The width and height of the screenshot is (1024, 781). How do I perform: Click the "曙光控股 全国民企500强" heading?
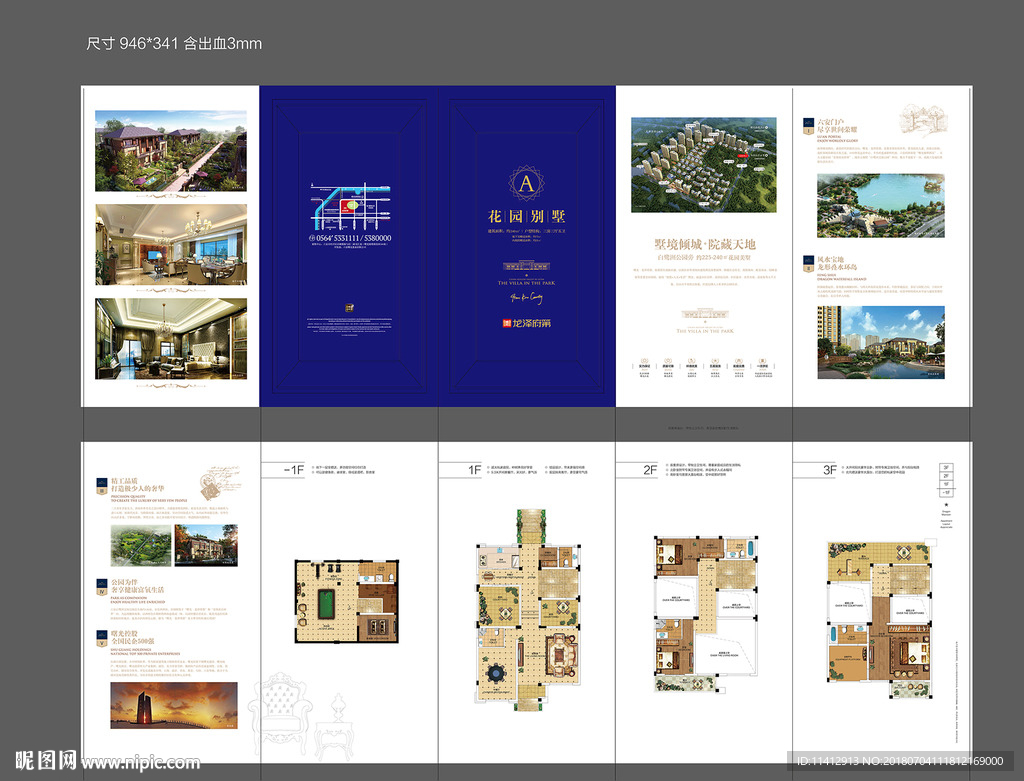[x=133, y=637]
